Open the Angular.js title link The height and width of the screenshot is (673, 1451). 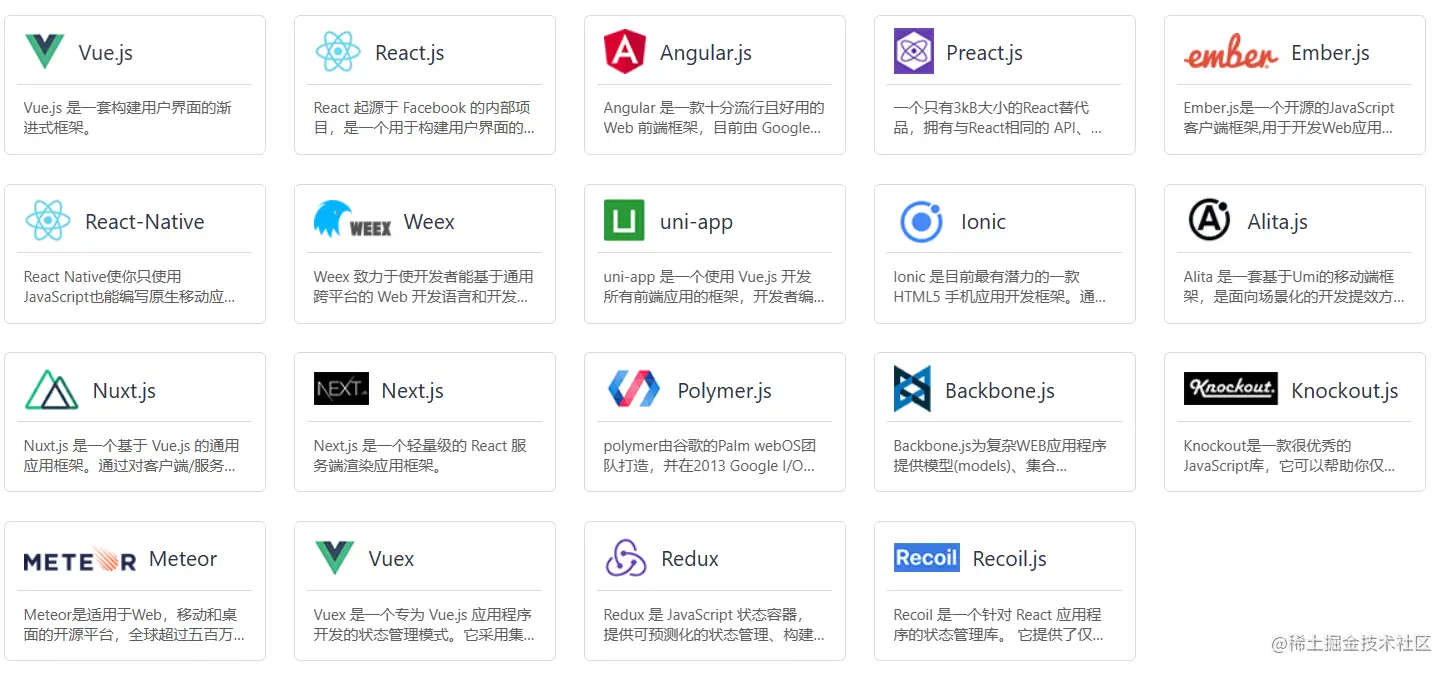pos(706,53)
